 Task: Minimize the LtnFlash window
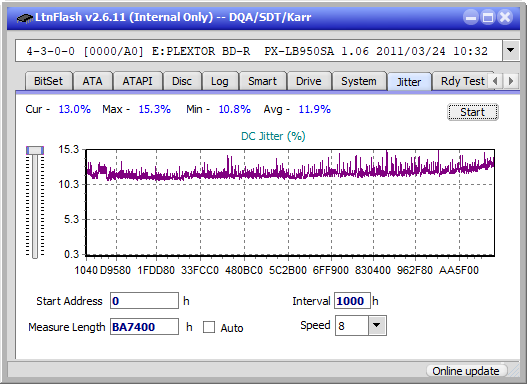471,17
